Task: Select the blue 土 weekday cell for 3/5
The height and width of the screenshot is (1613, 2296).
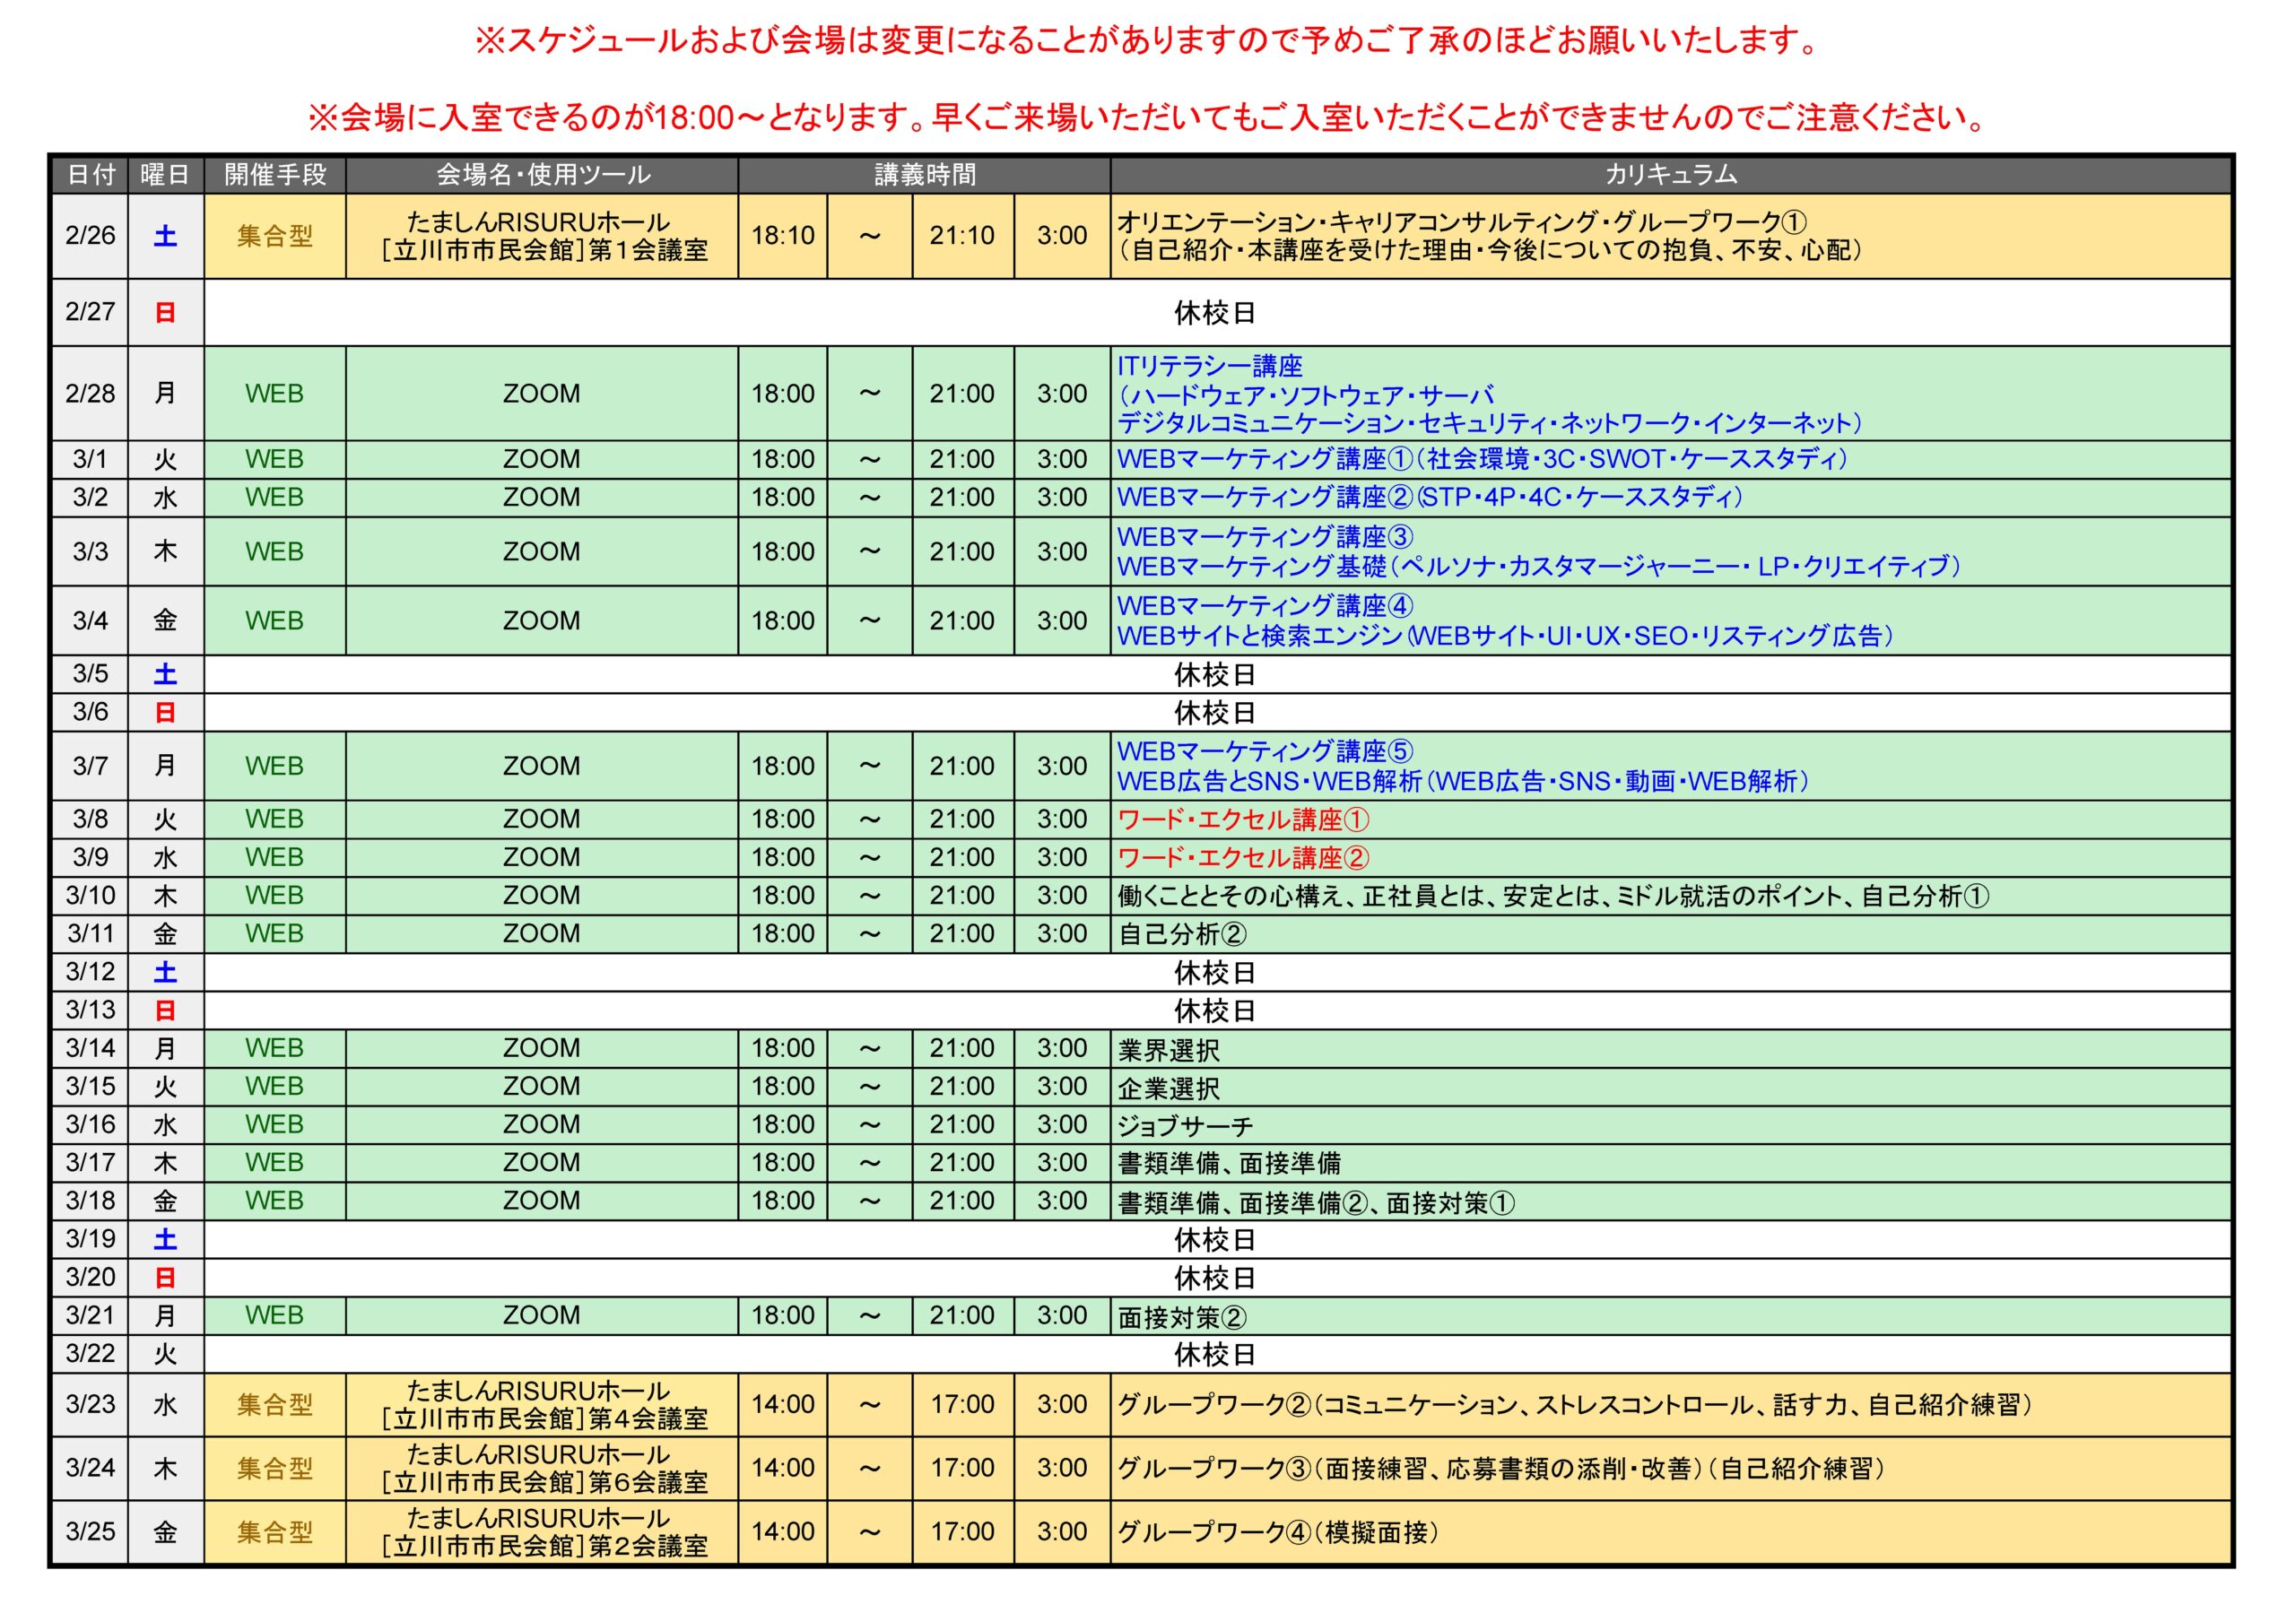Action: point(166,674)
